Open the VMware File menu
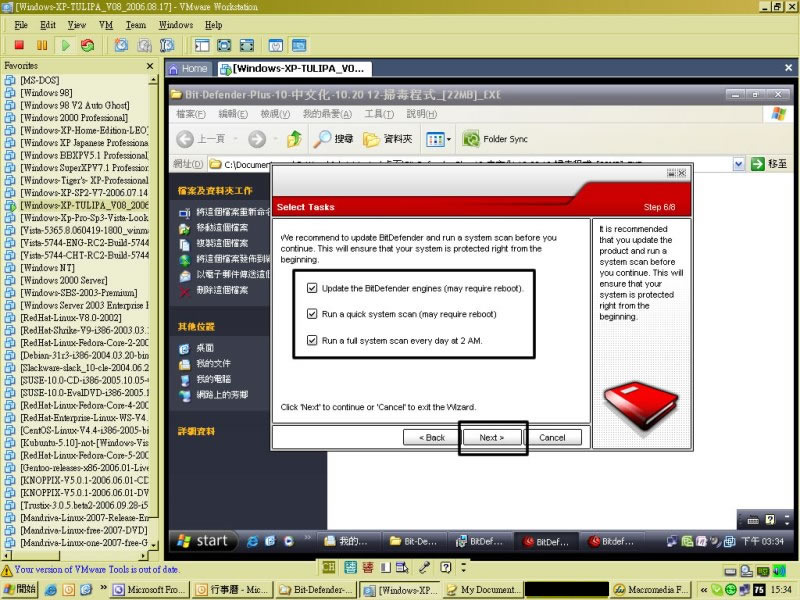The image size is (800, 600). tap(21, 25)
